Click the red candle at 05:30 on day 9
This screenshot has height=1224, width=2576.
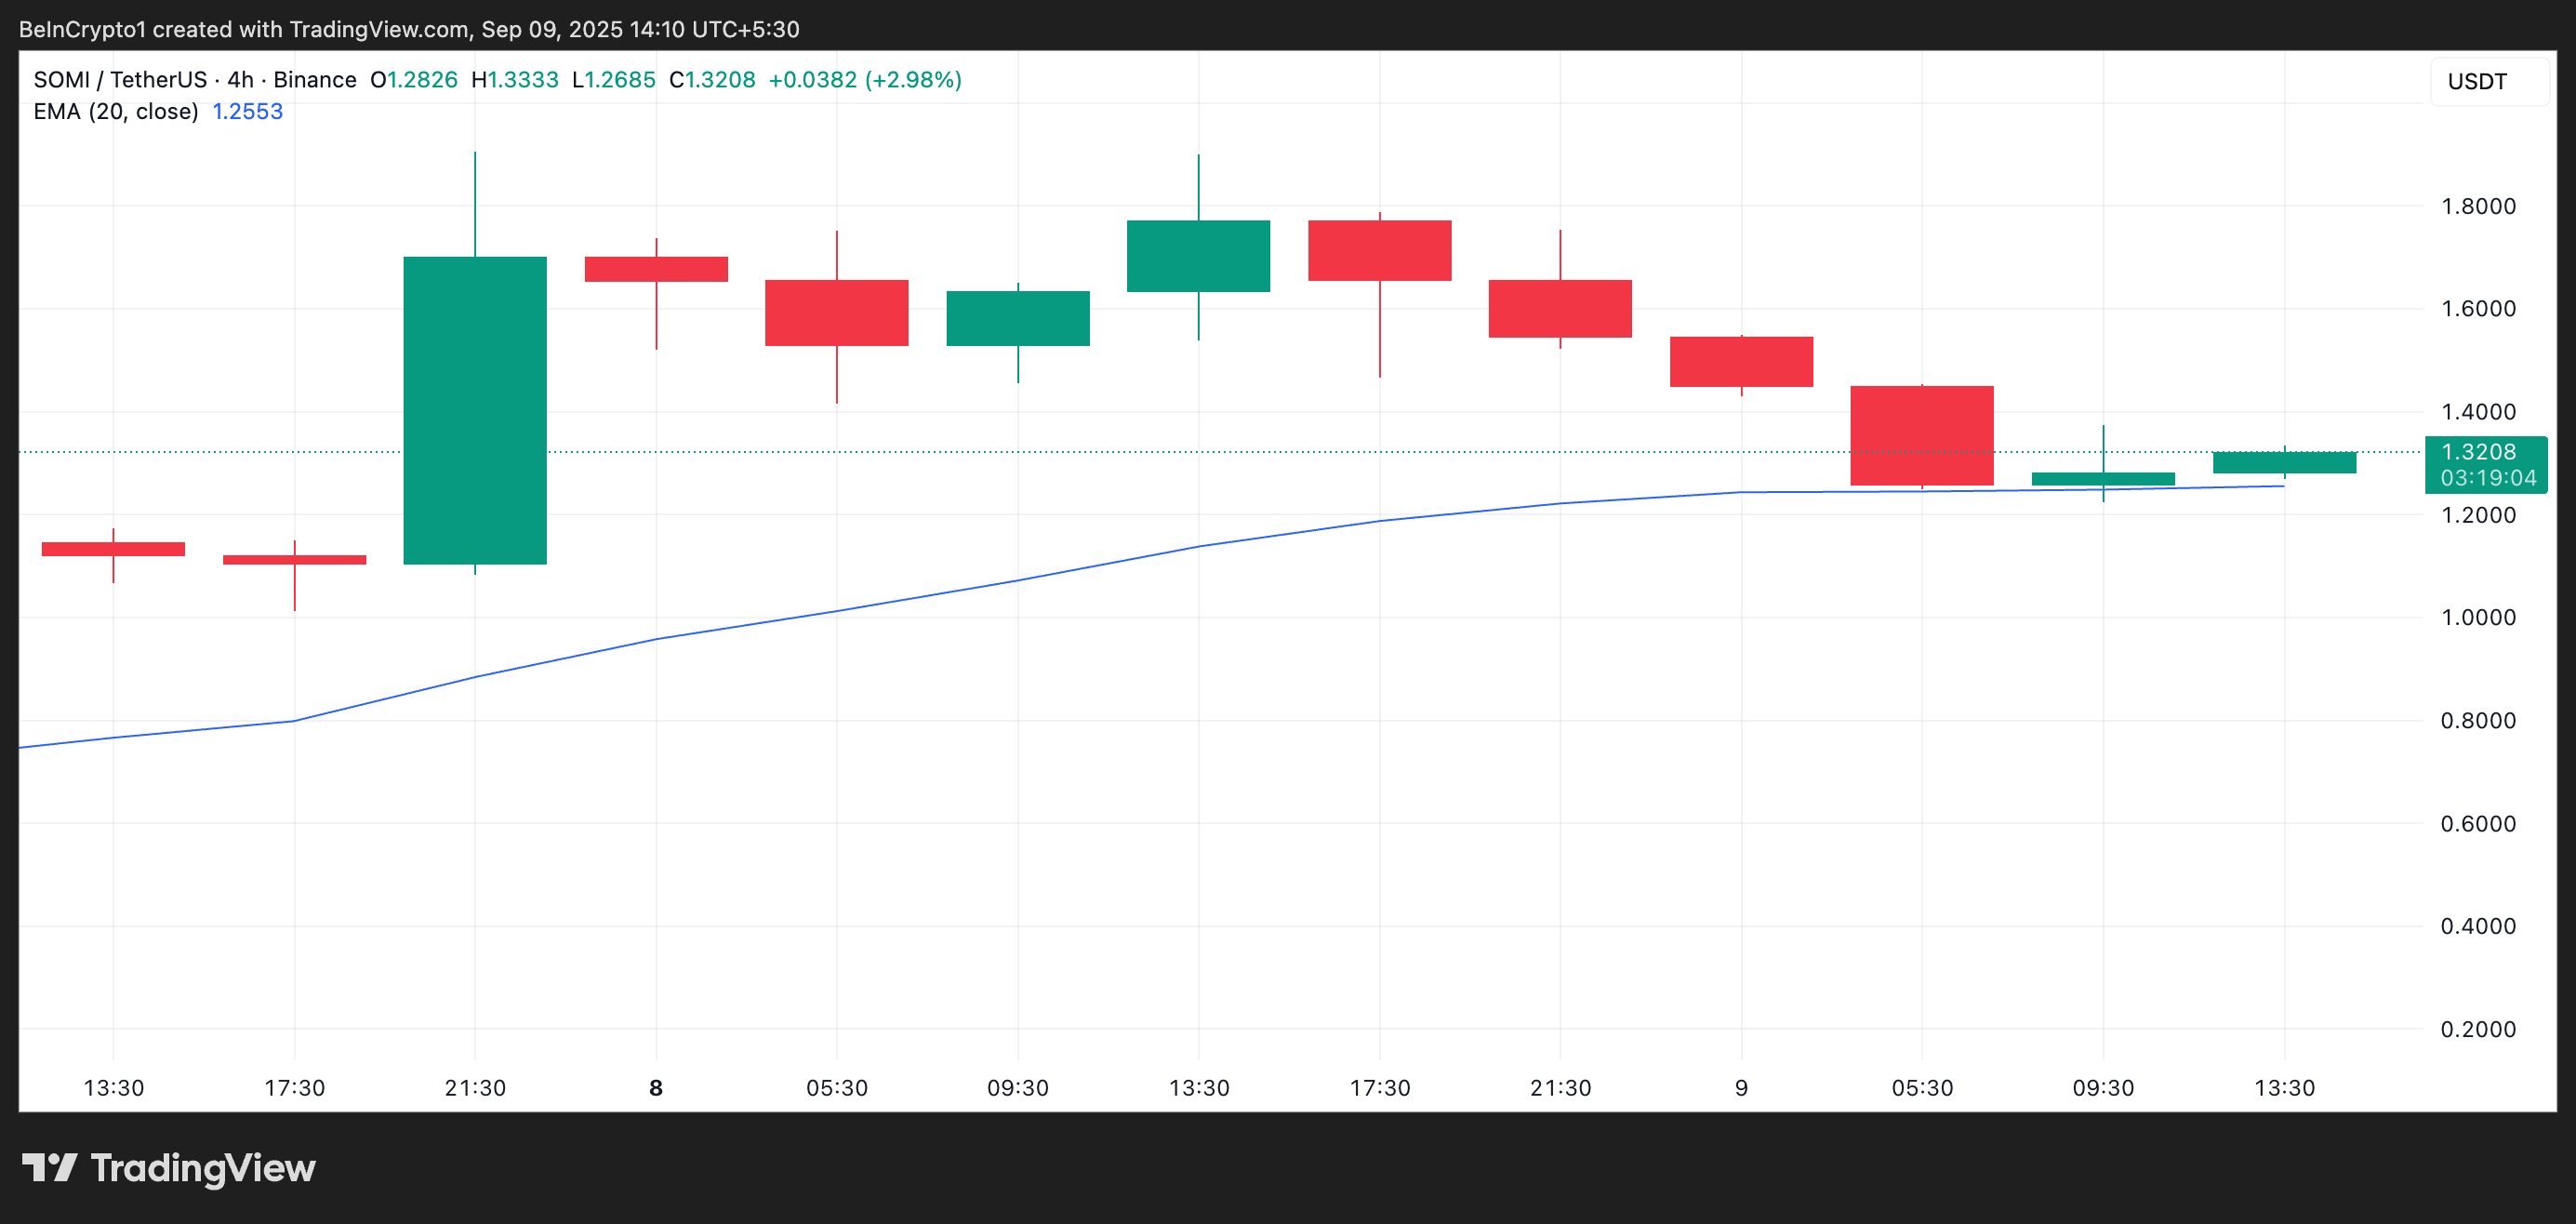(x=1921, y=435)
